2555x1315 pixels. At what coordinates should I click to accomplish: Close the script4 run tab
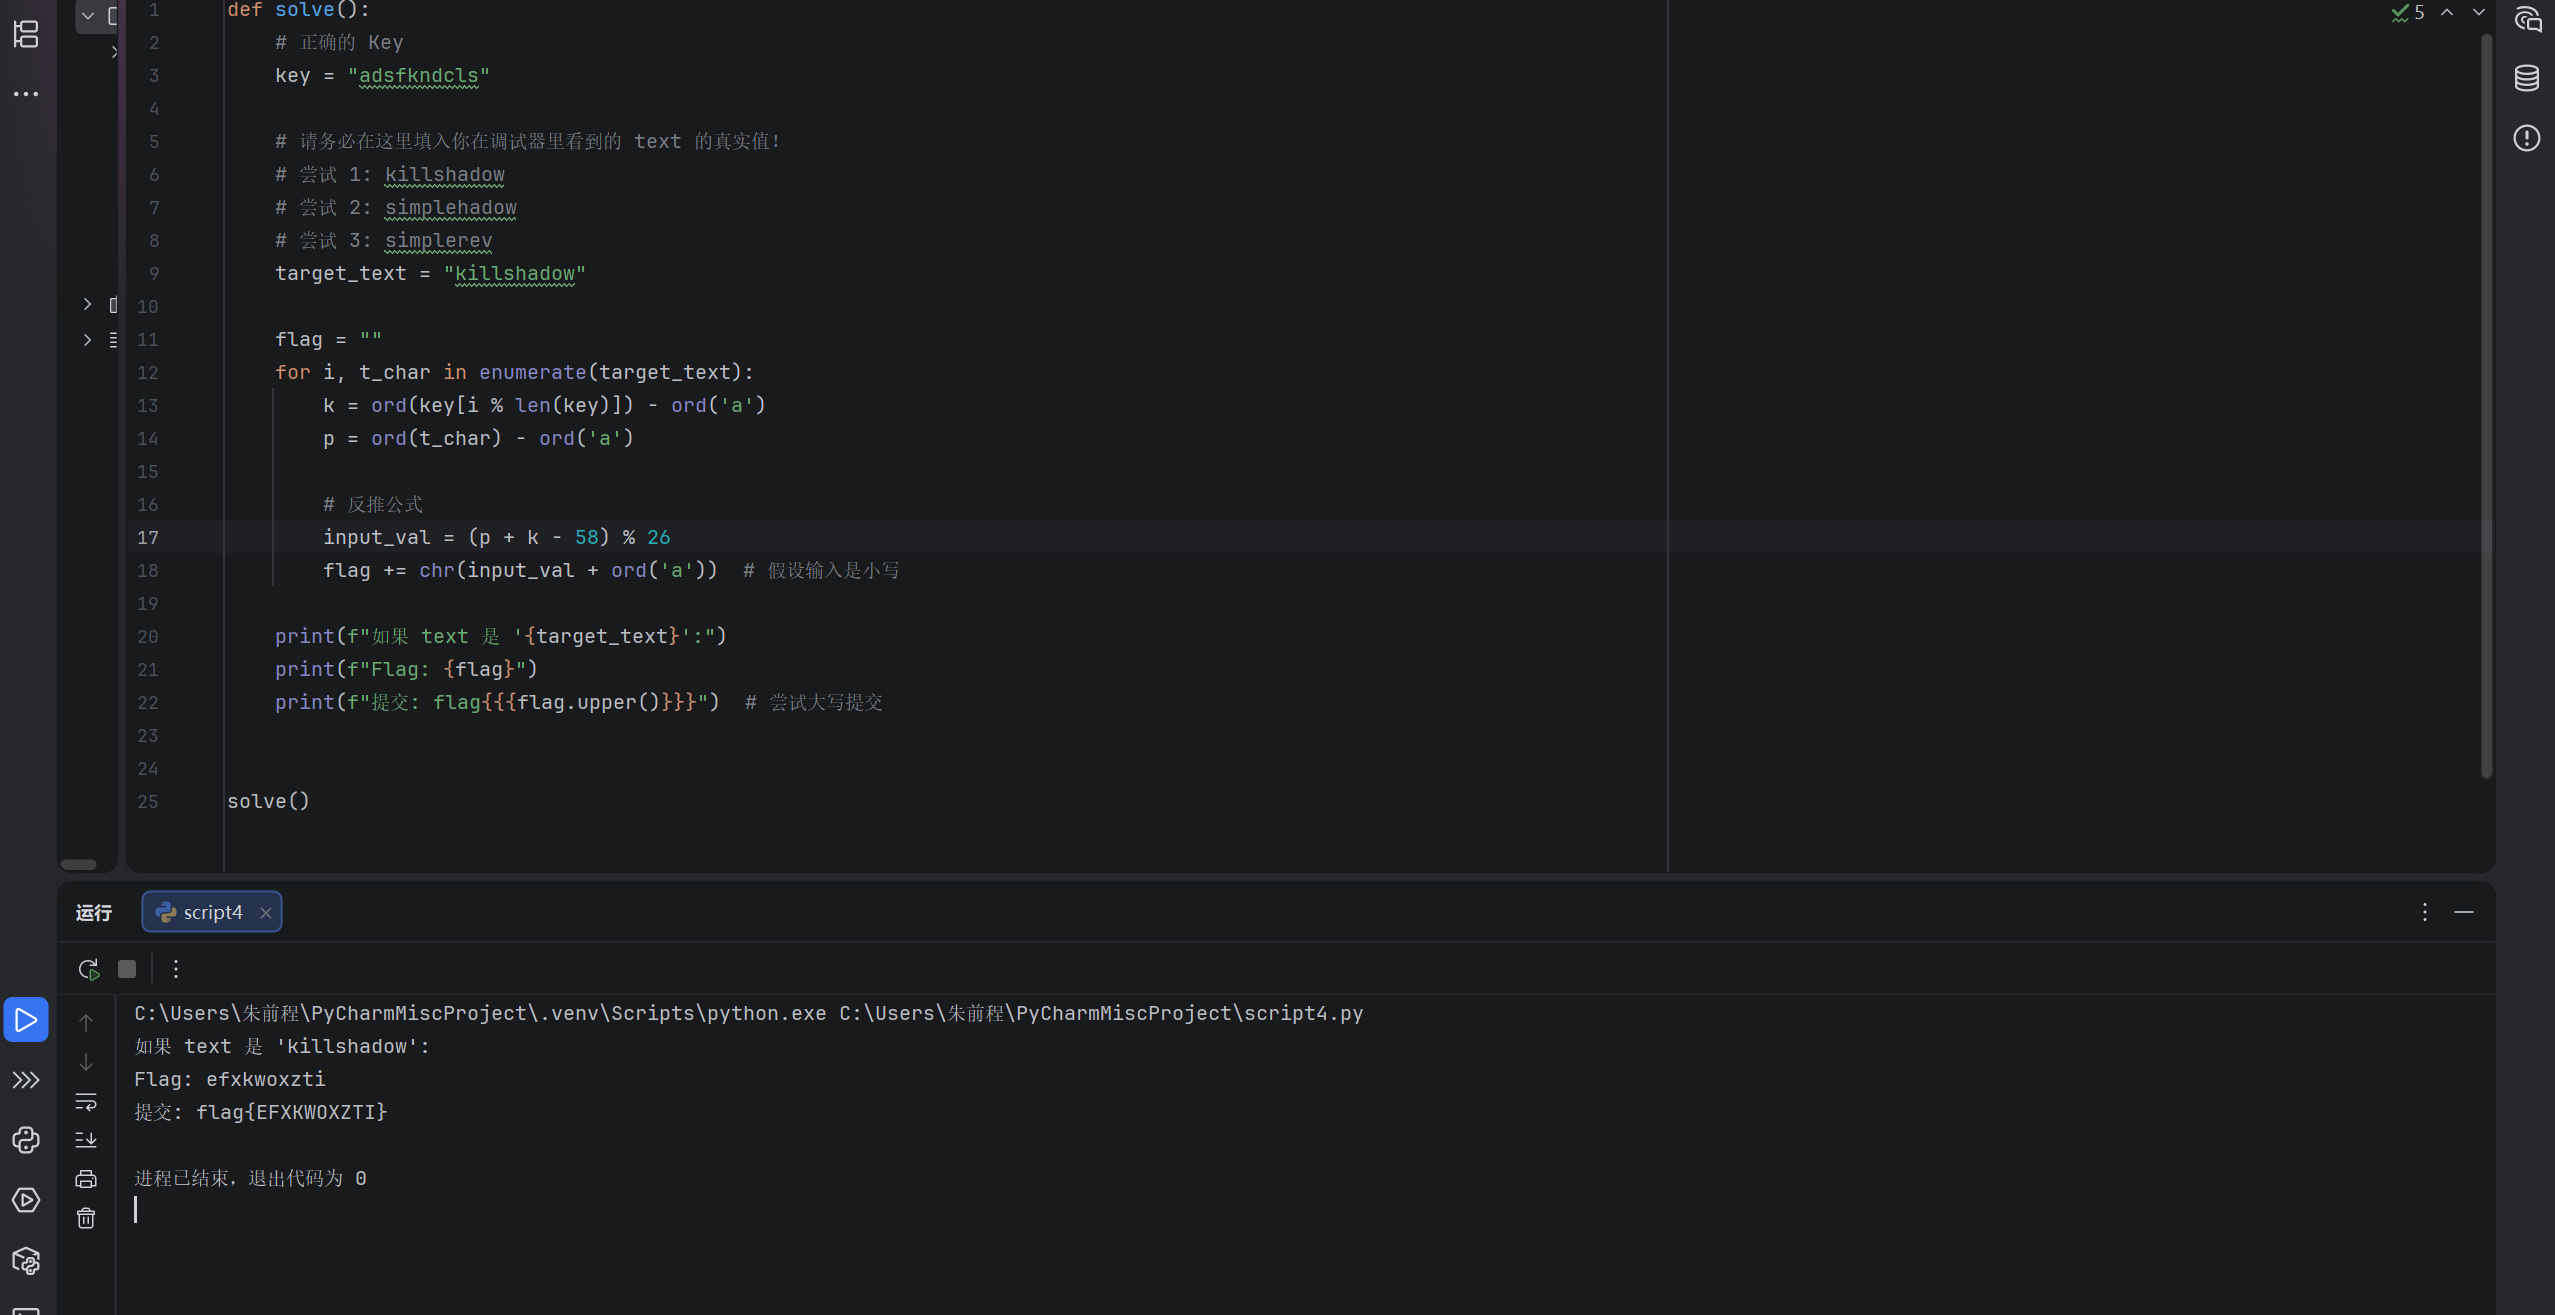point(266,913)
